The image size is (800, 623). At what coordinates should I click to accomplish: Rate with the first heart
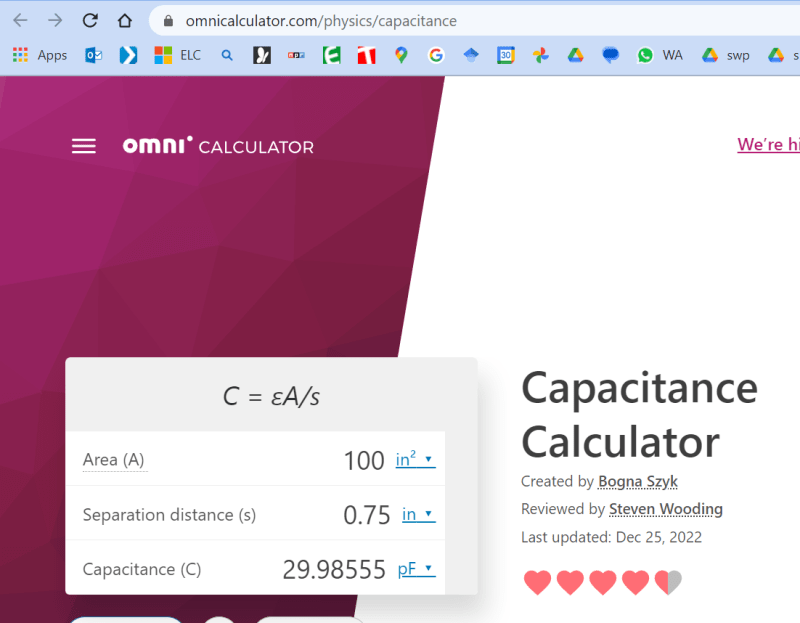point(537,582)
